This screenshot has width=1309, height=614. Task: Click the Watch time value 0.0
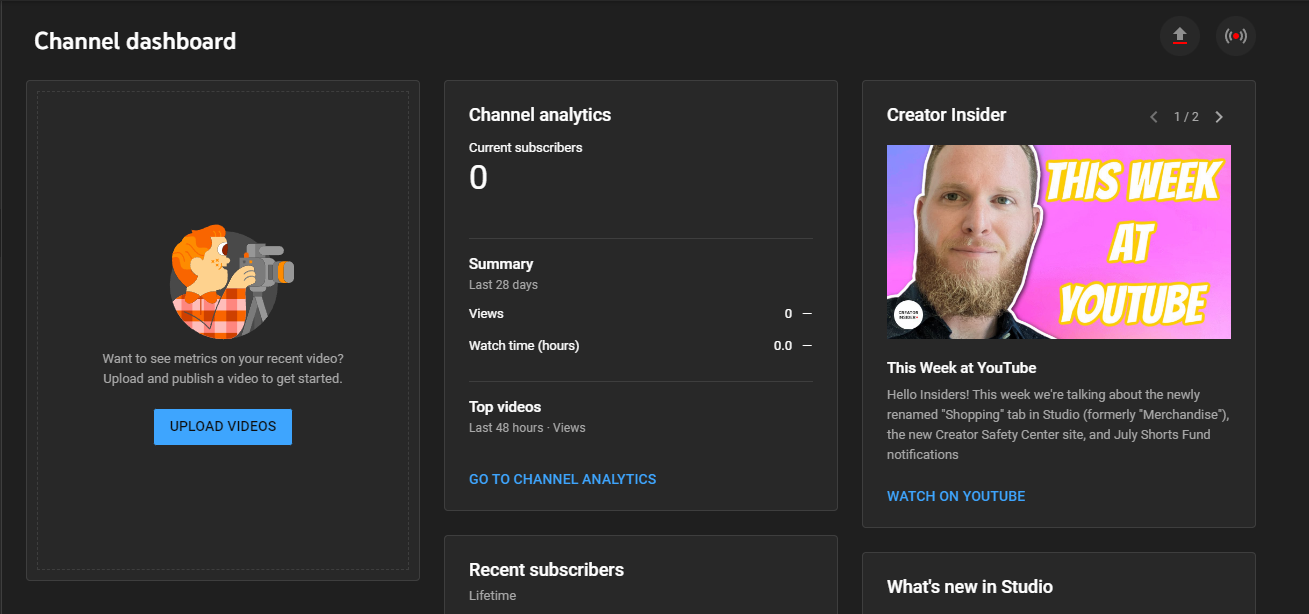pos(783,346)
